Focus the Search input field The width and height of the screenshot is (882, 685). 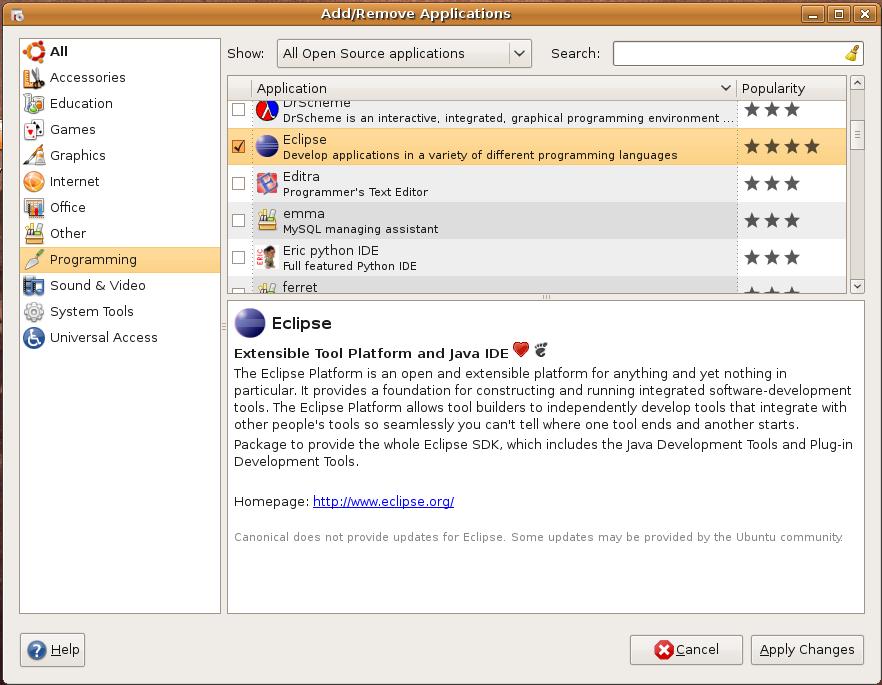[729, 53]
